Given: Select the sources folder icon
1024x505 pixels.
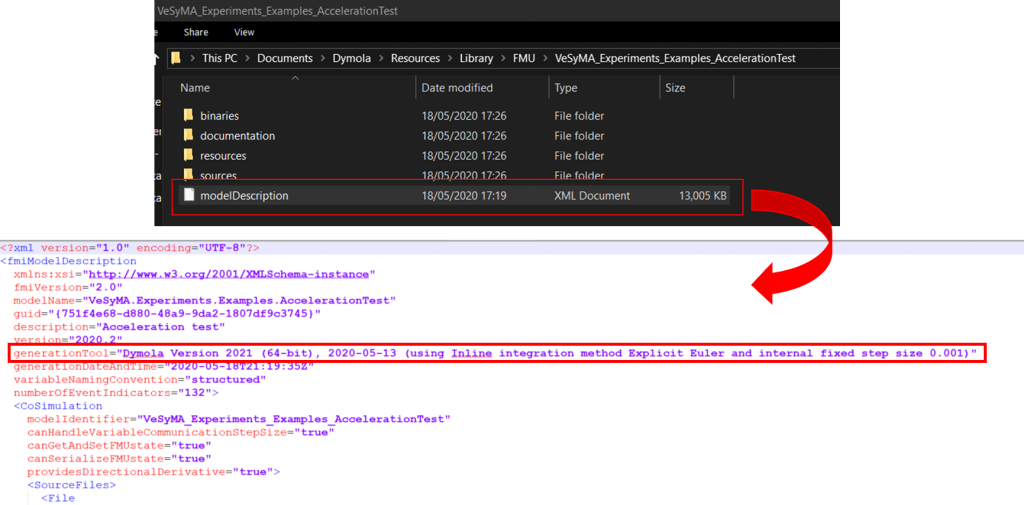Looking at the screenshot, I should 188,174.
